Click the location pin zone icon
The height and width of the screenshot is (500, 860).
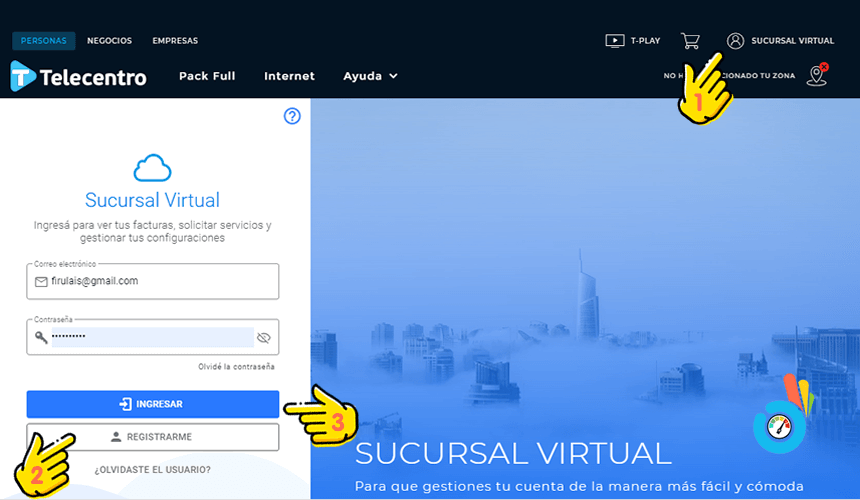click(817, 75)
